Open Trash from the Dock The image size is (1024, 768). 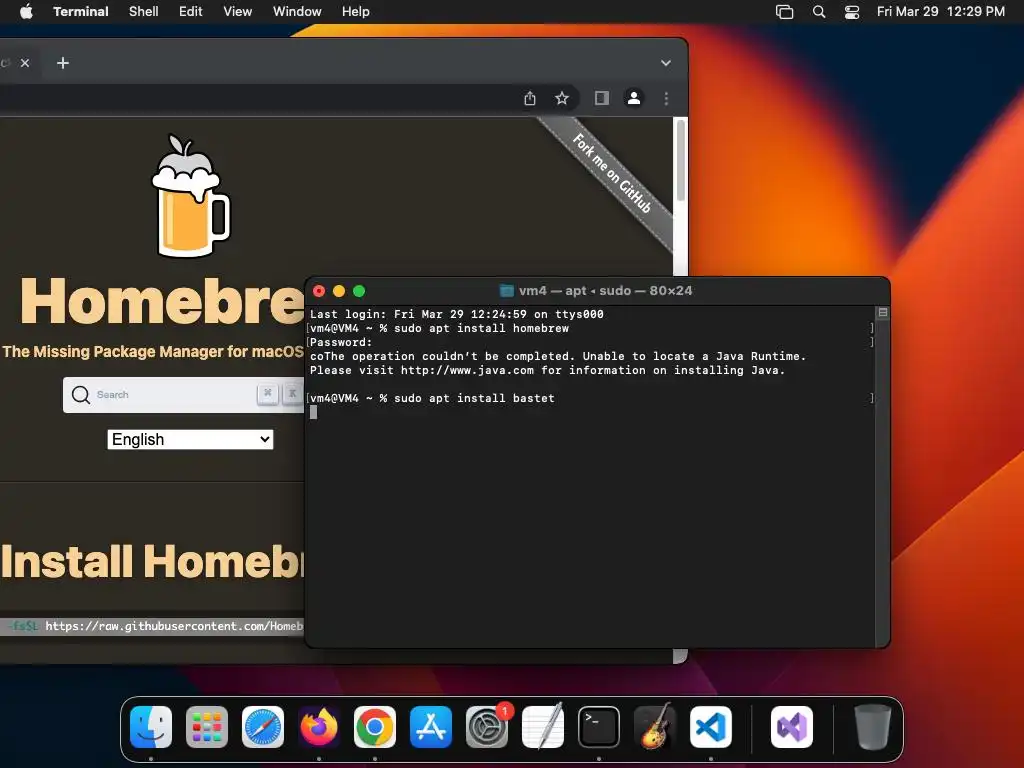872,727
